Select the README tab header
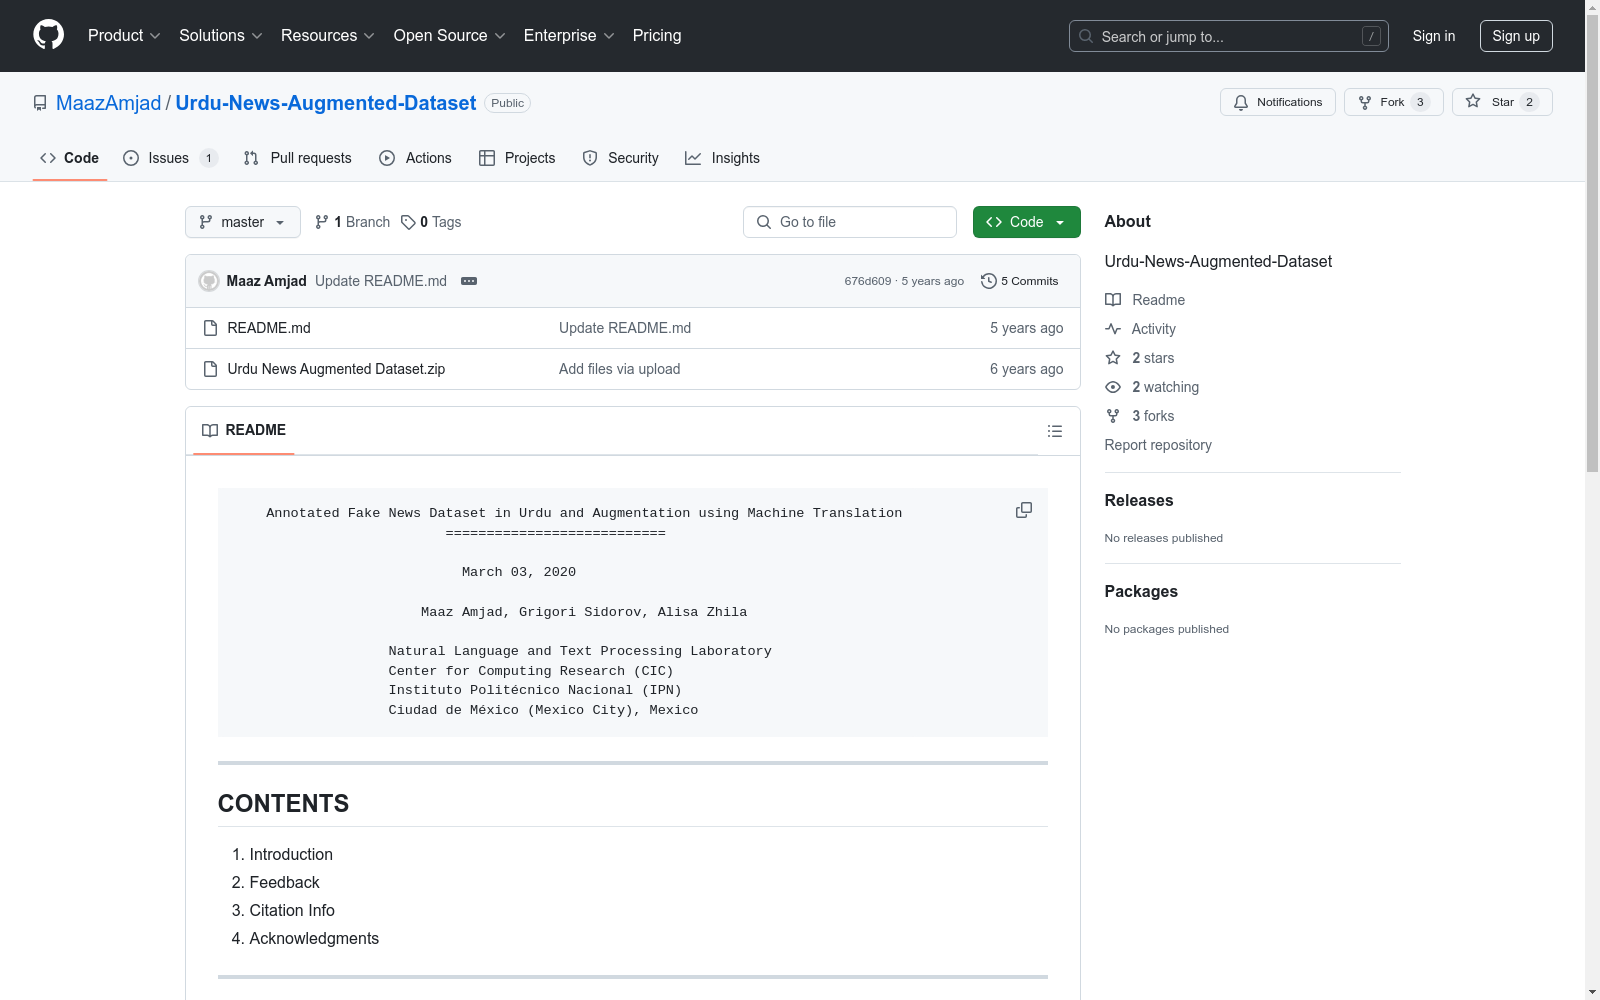1600x1000 pixels. (244, 430)
